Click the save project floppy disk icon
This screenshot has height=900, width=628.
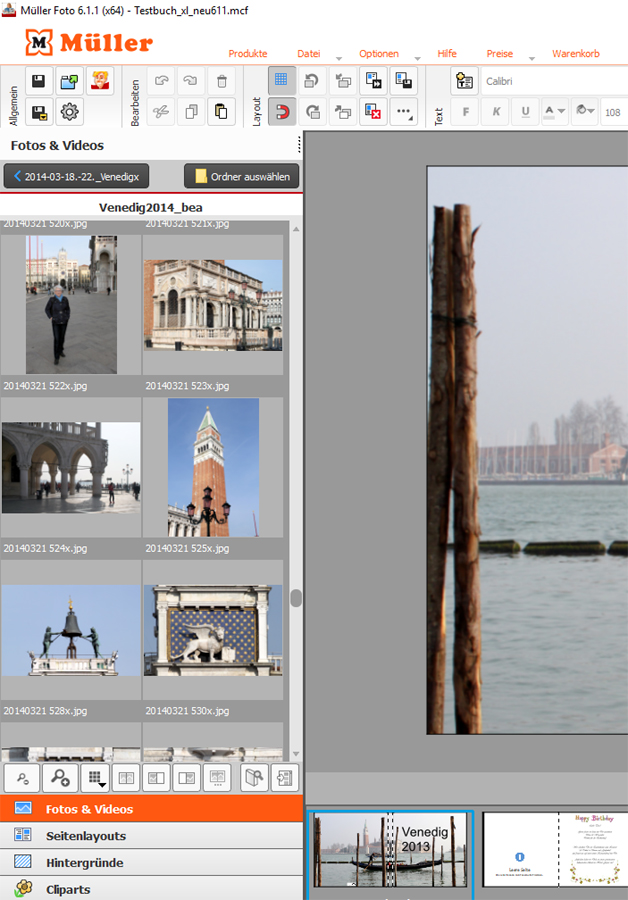[x=40, y=82]
